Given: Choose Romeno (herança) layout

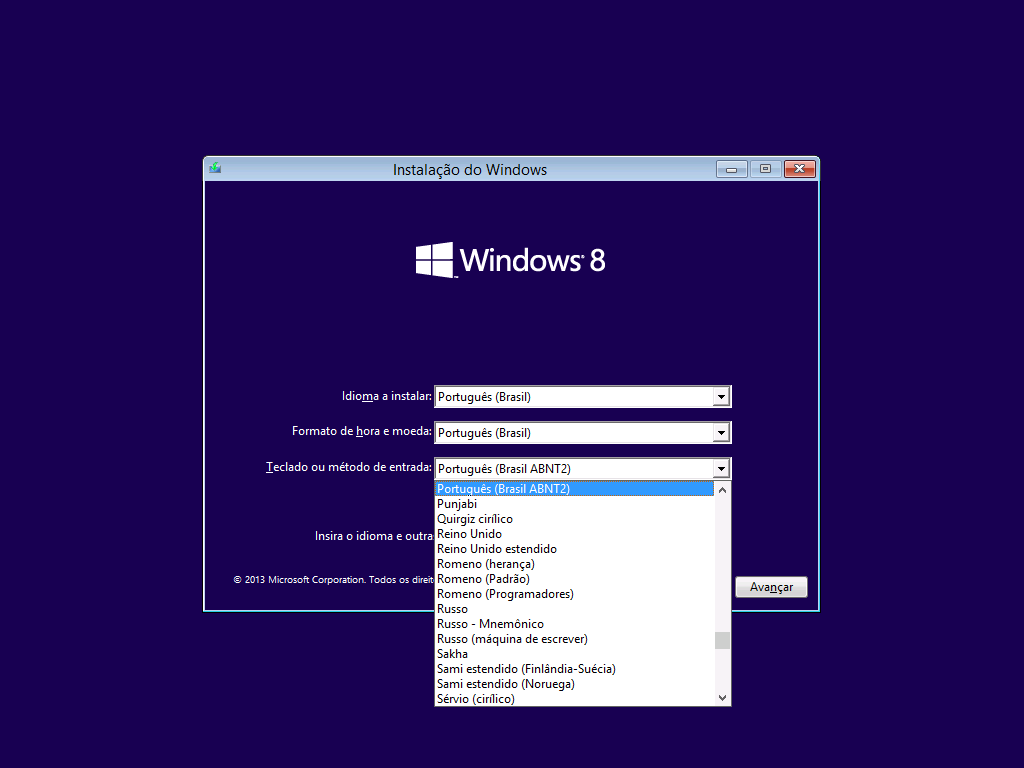Looking at the screenshot, I should (x=574, y=564).
